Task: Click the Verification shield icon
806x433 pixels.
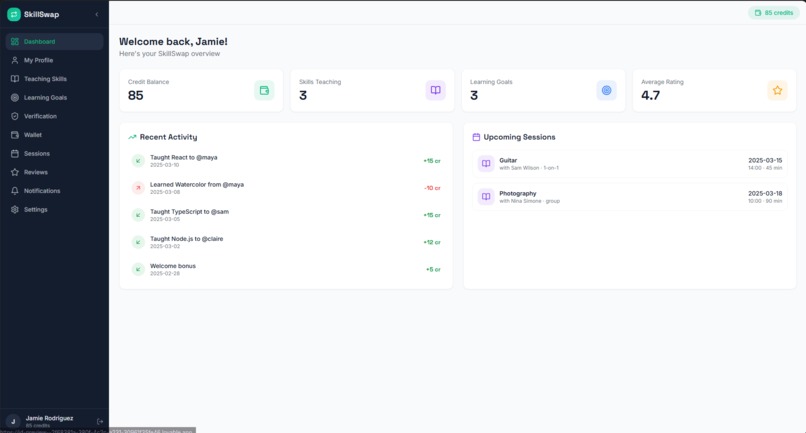Action: click(x=15, y=116)
